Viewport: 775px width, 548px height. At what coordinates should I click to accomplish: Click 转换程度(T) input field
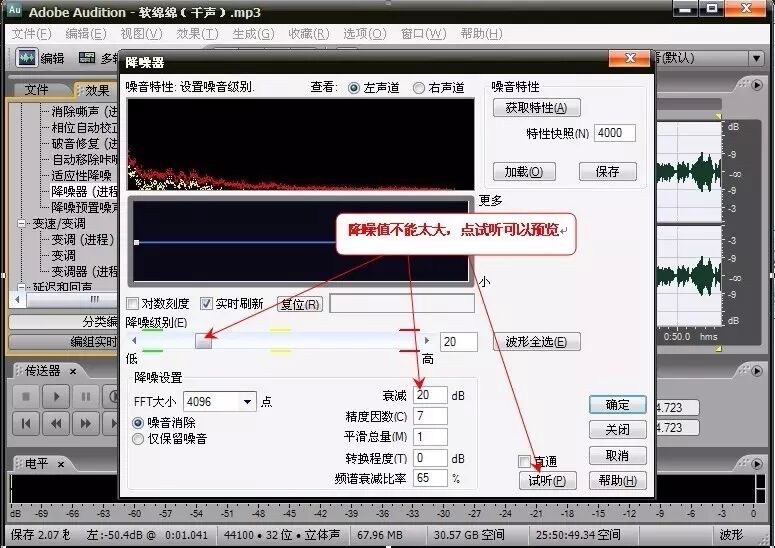[x=430, y=458]
